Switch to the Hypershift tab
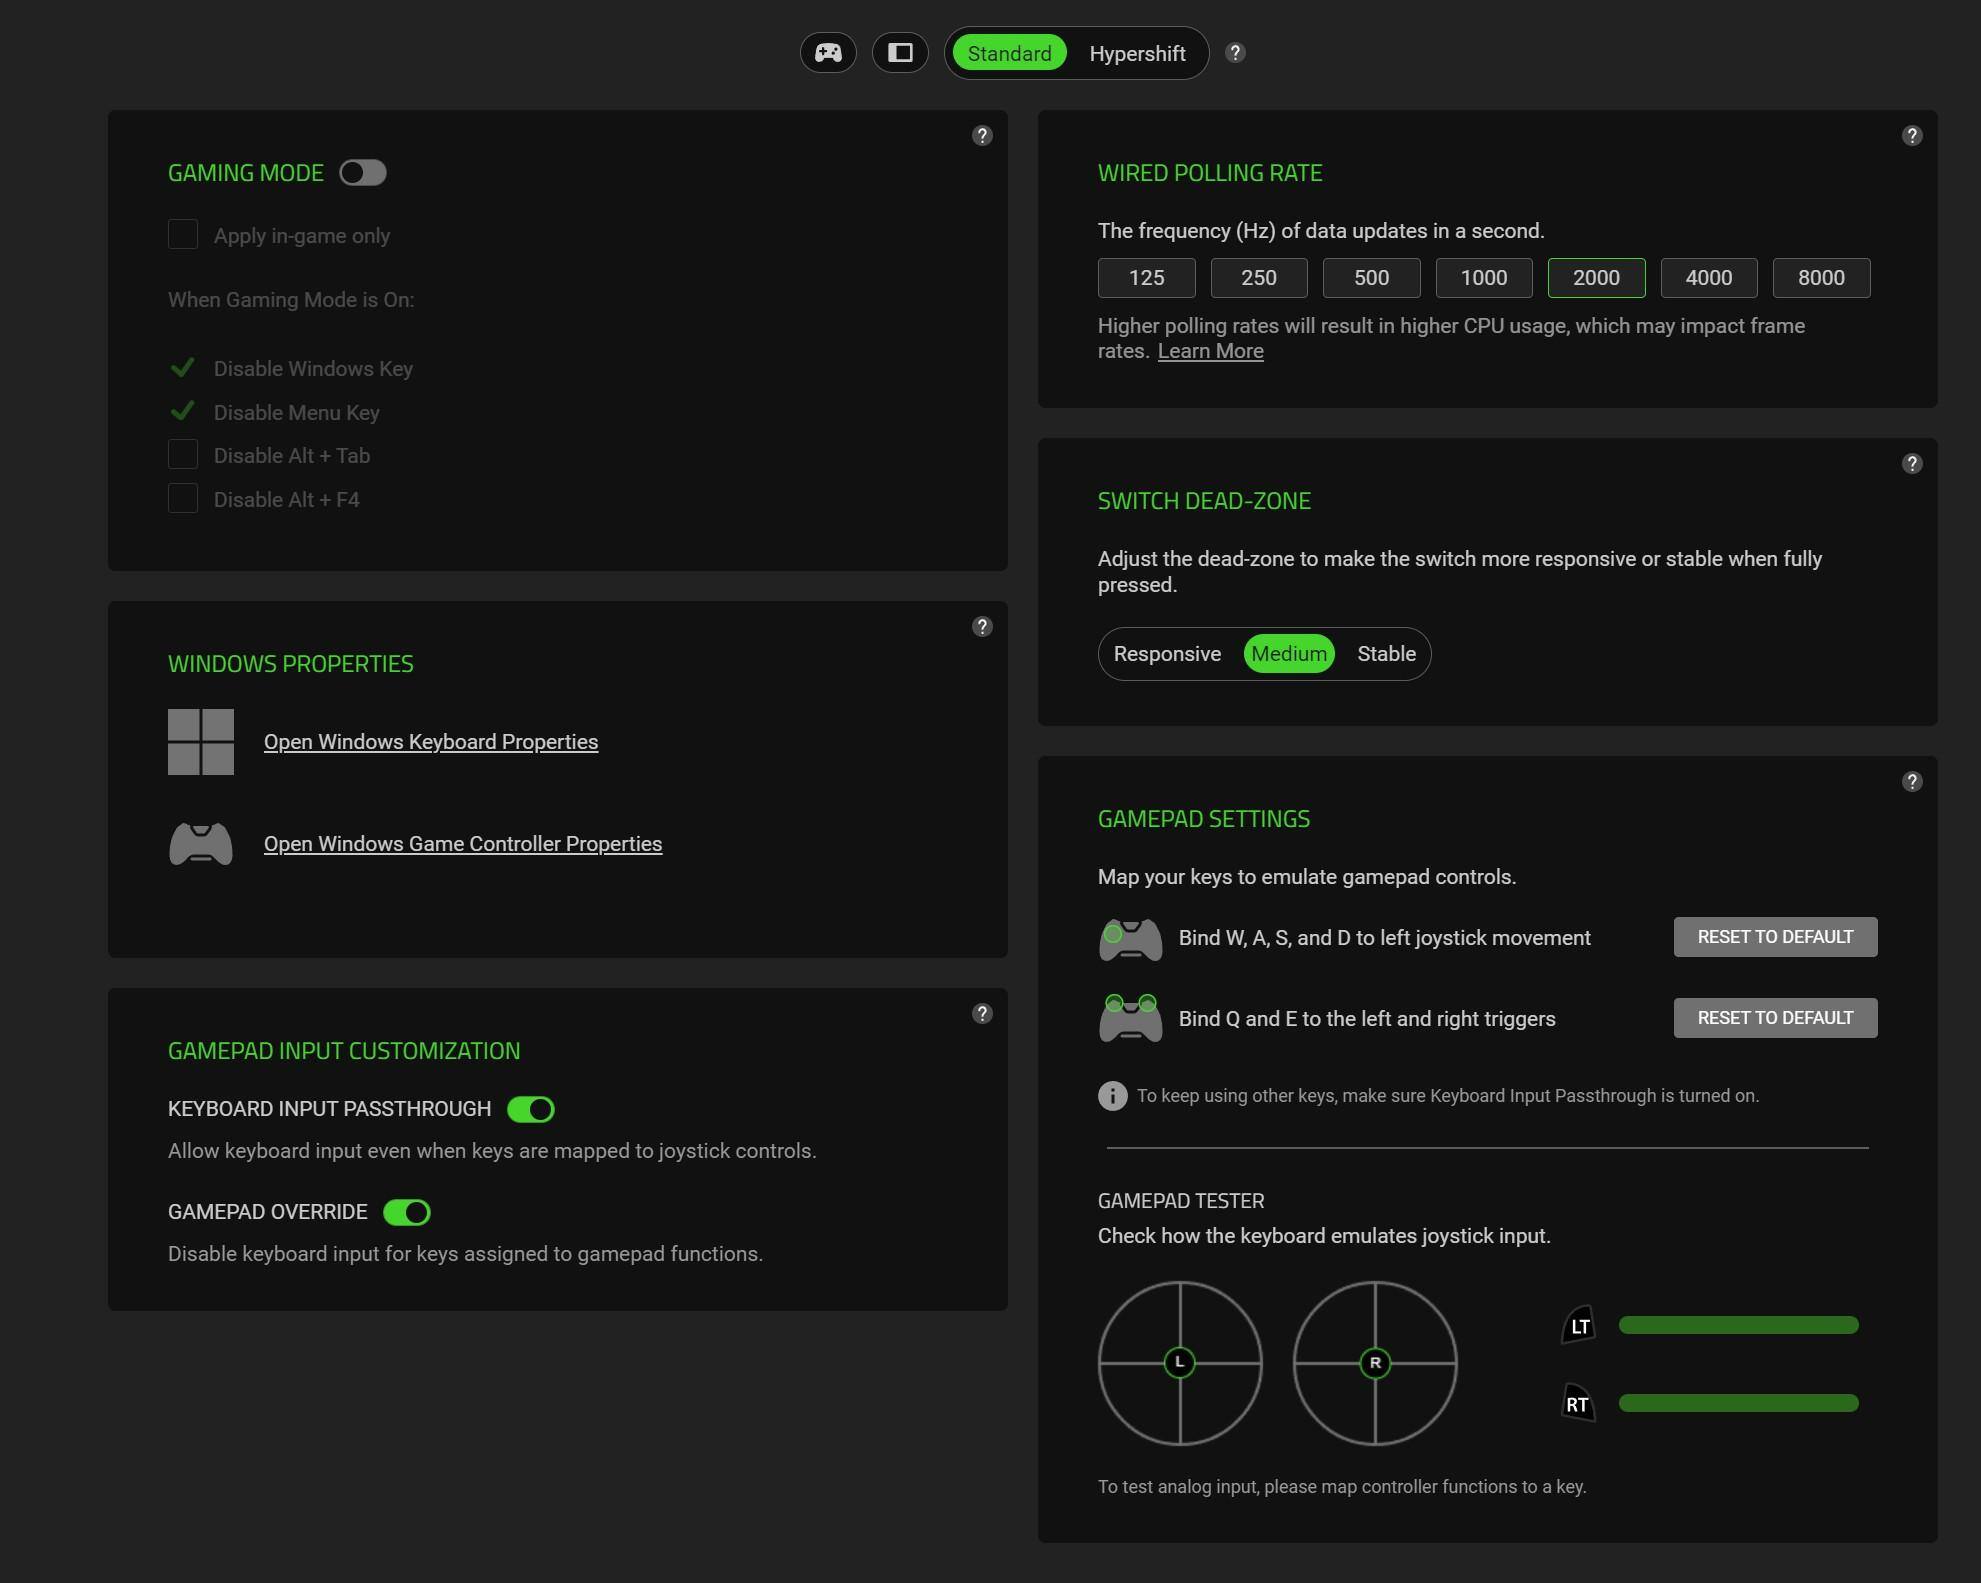1981x1583 pixels. [1137, 54]
